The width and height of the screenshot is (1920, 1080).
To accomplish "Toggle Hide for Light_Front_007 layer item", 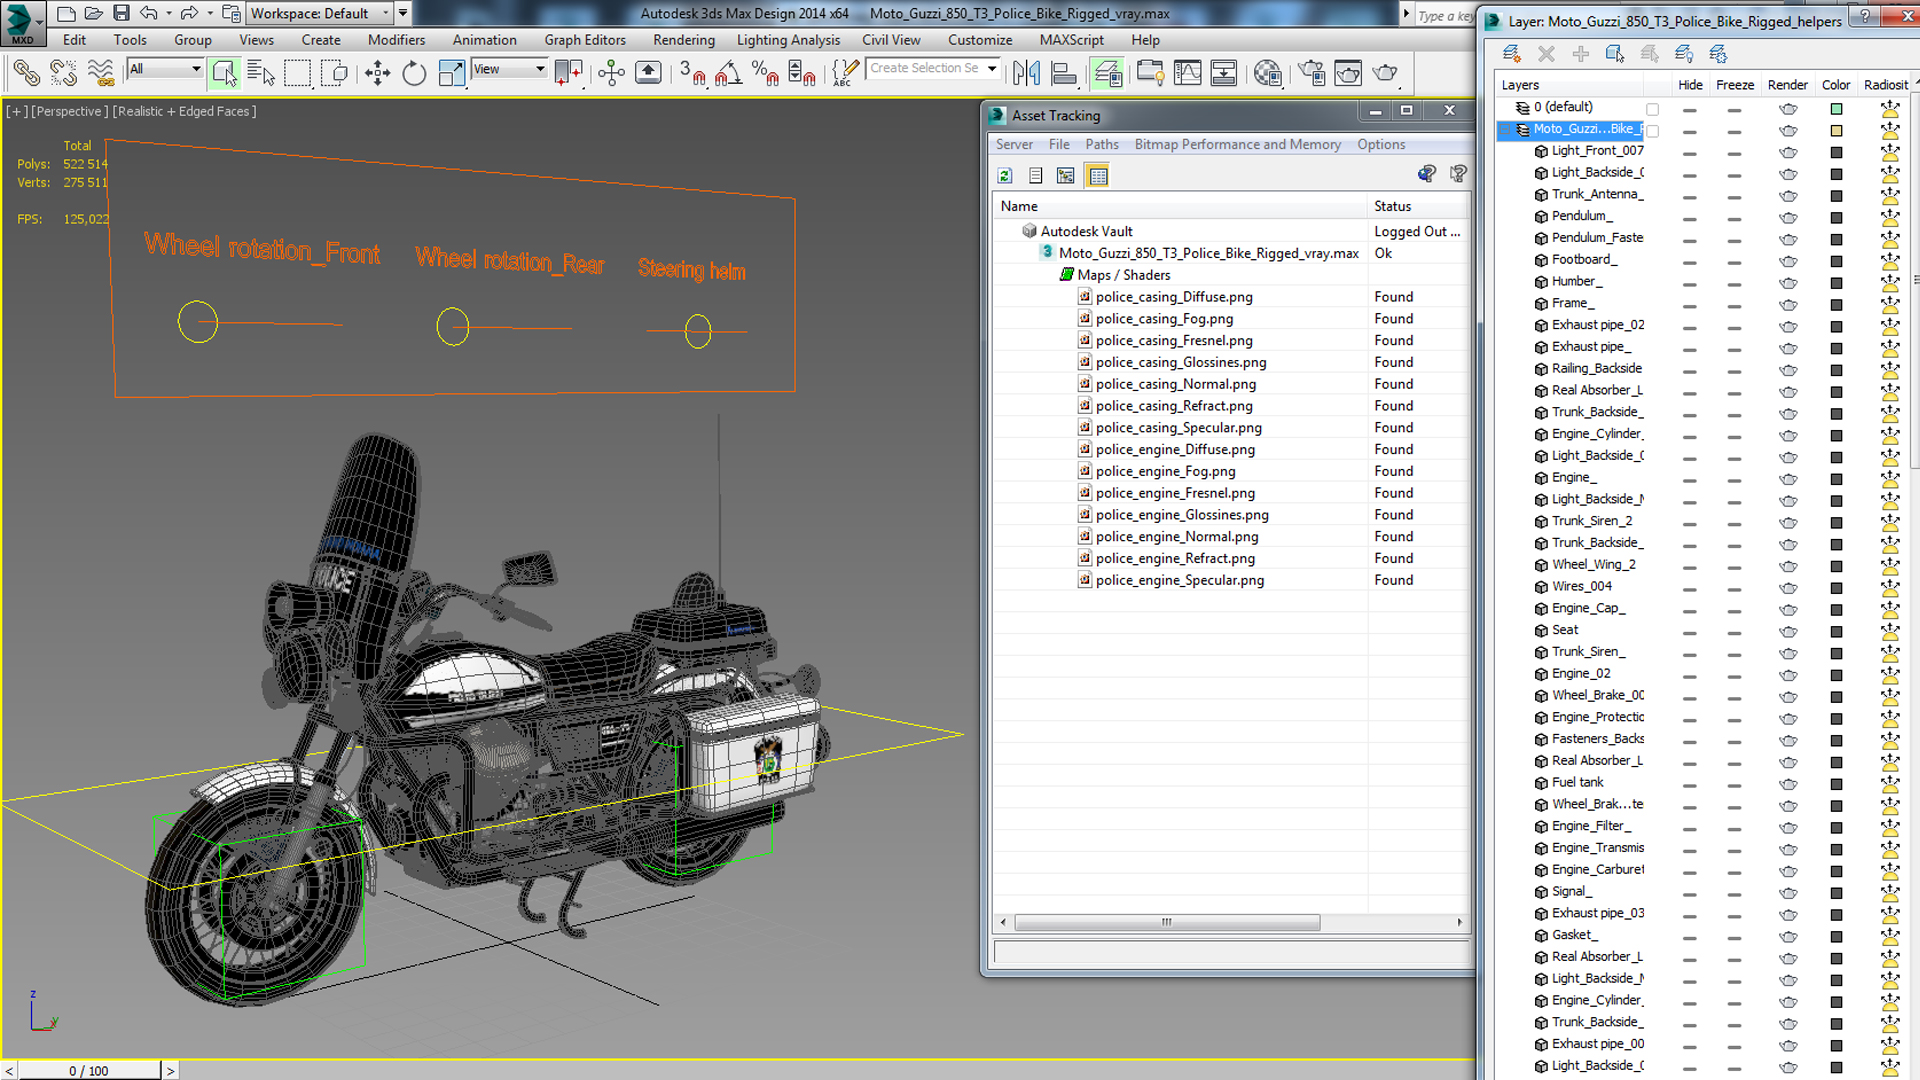I will pos(1689,153).
